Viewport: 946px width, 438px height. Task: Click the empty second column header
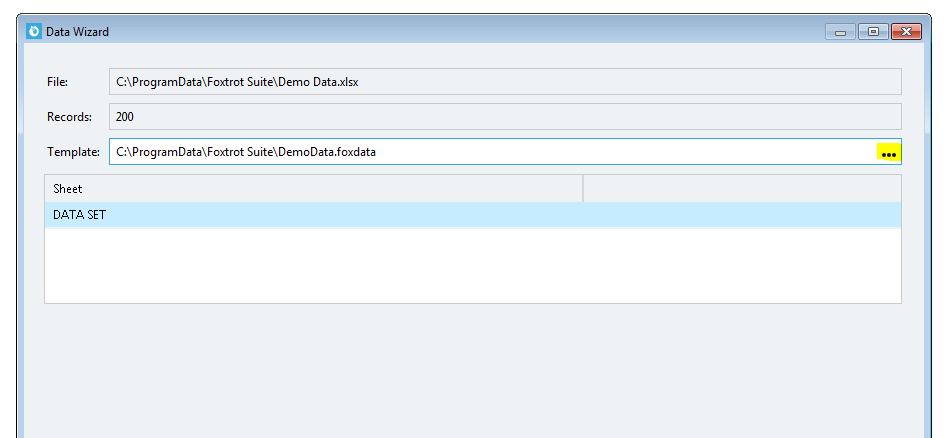743,189
